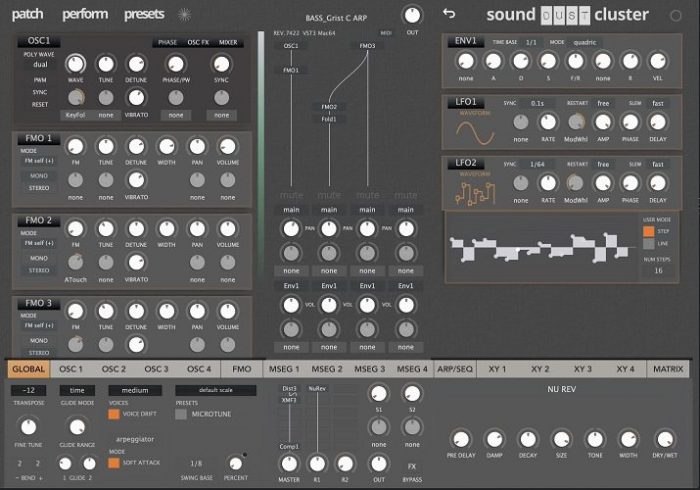
Task: Click the sunburst icon beside presets
Action: coord(183,15)
